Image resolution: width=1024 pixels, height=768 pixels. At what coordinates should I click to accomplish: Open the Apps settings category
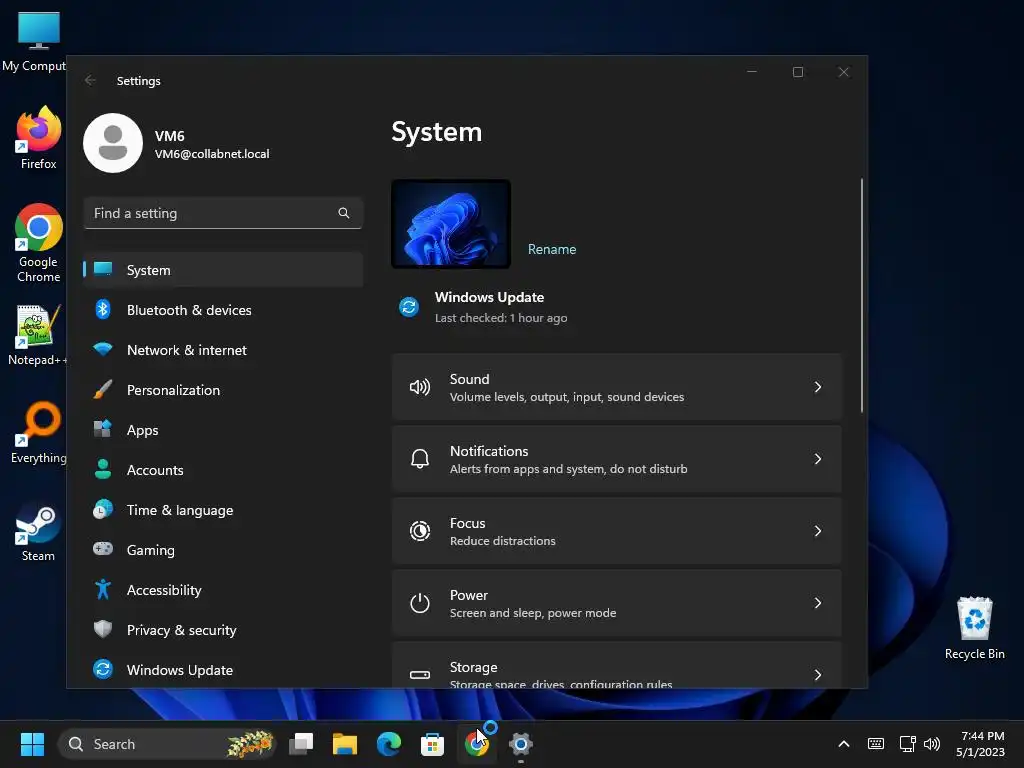(223, 430)
